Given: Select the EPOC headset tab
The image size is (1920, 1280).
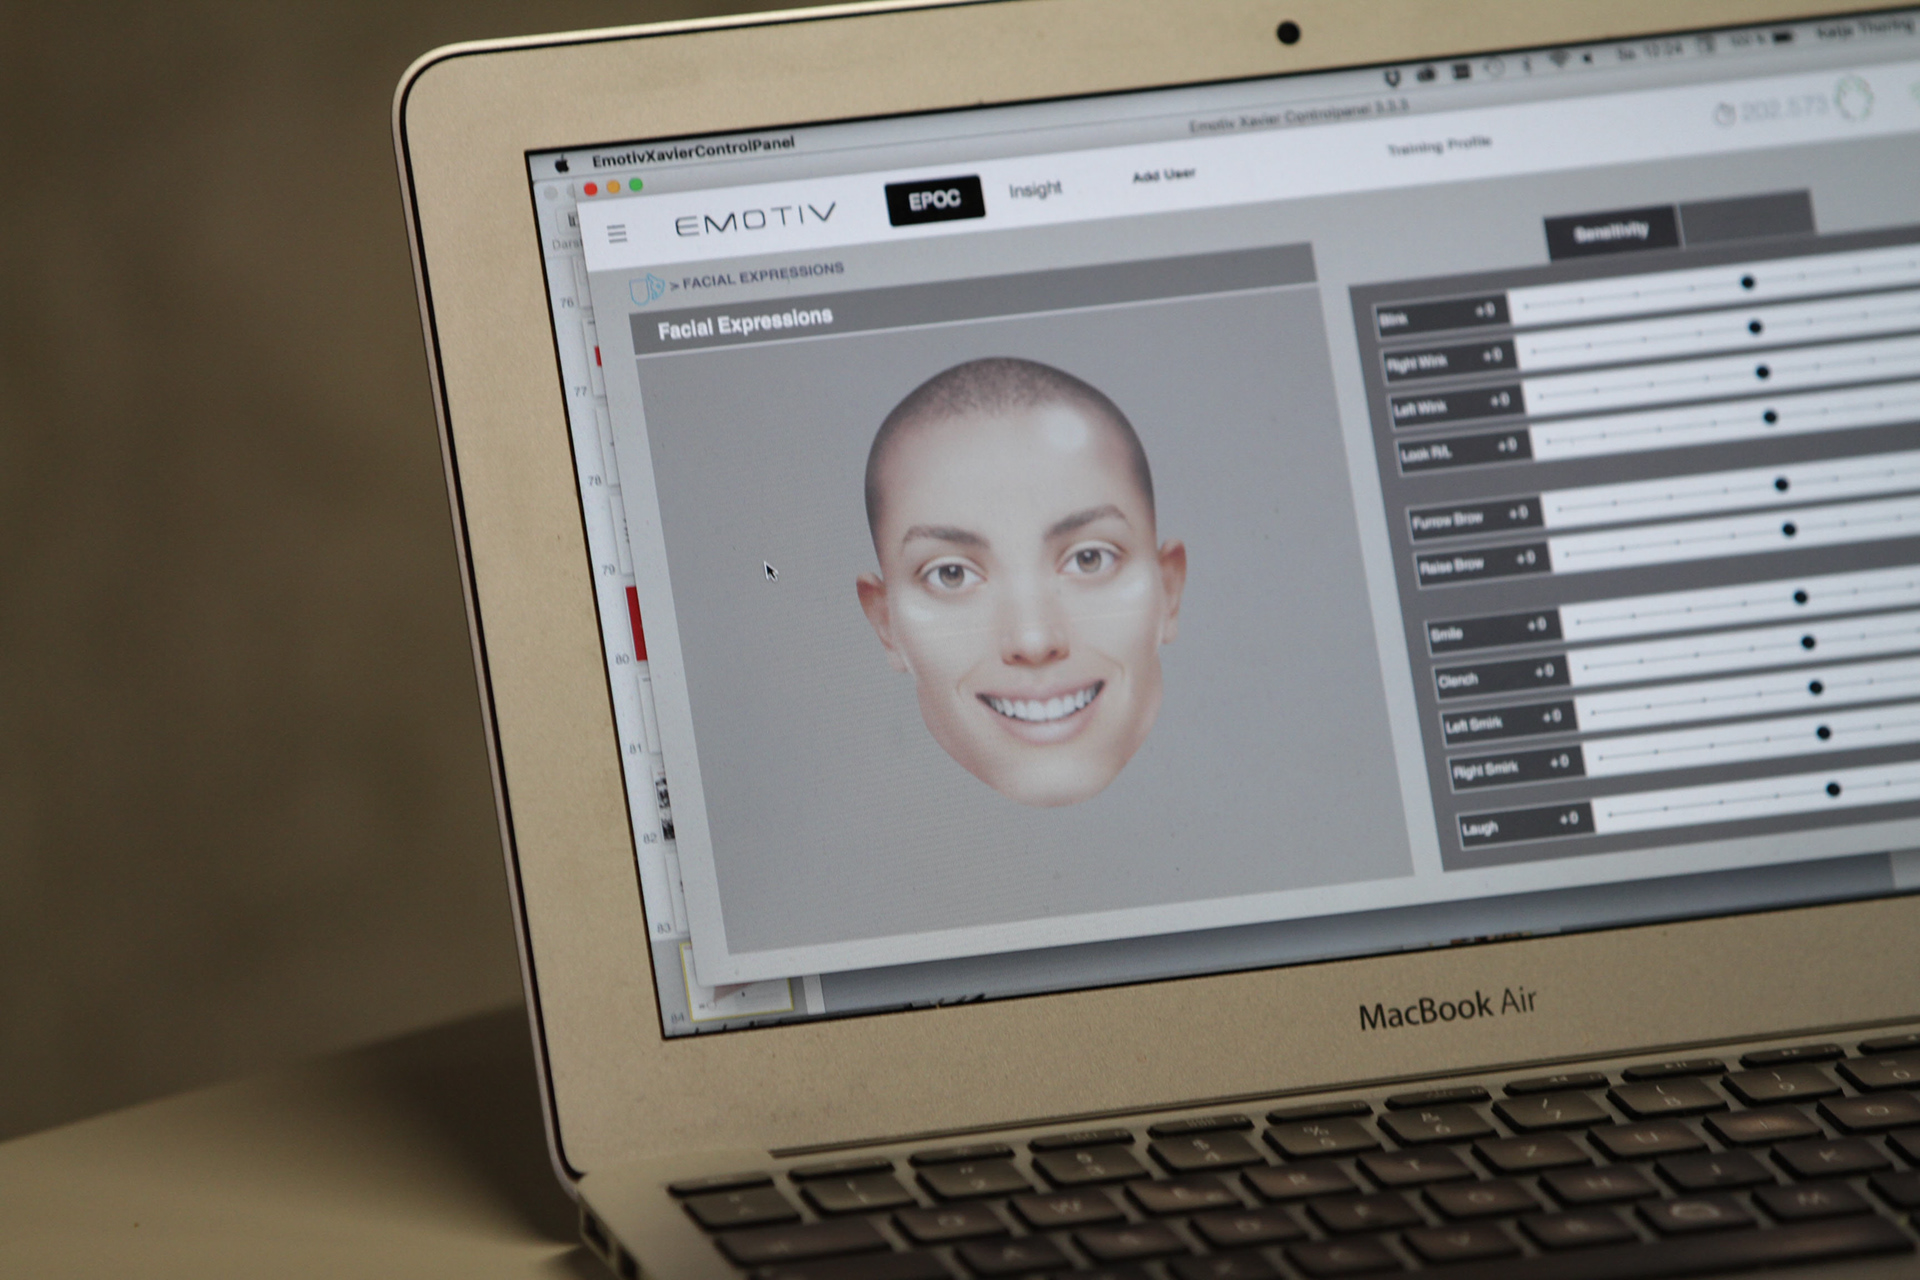Looking at the screenshot, I should pos(934,200).
